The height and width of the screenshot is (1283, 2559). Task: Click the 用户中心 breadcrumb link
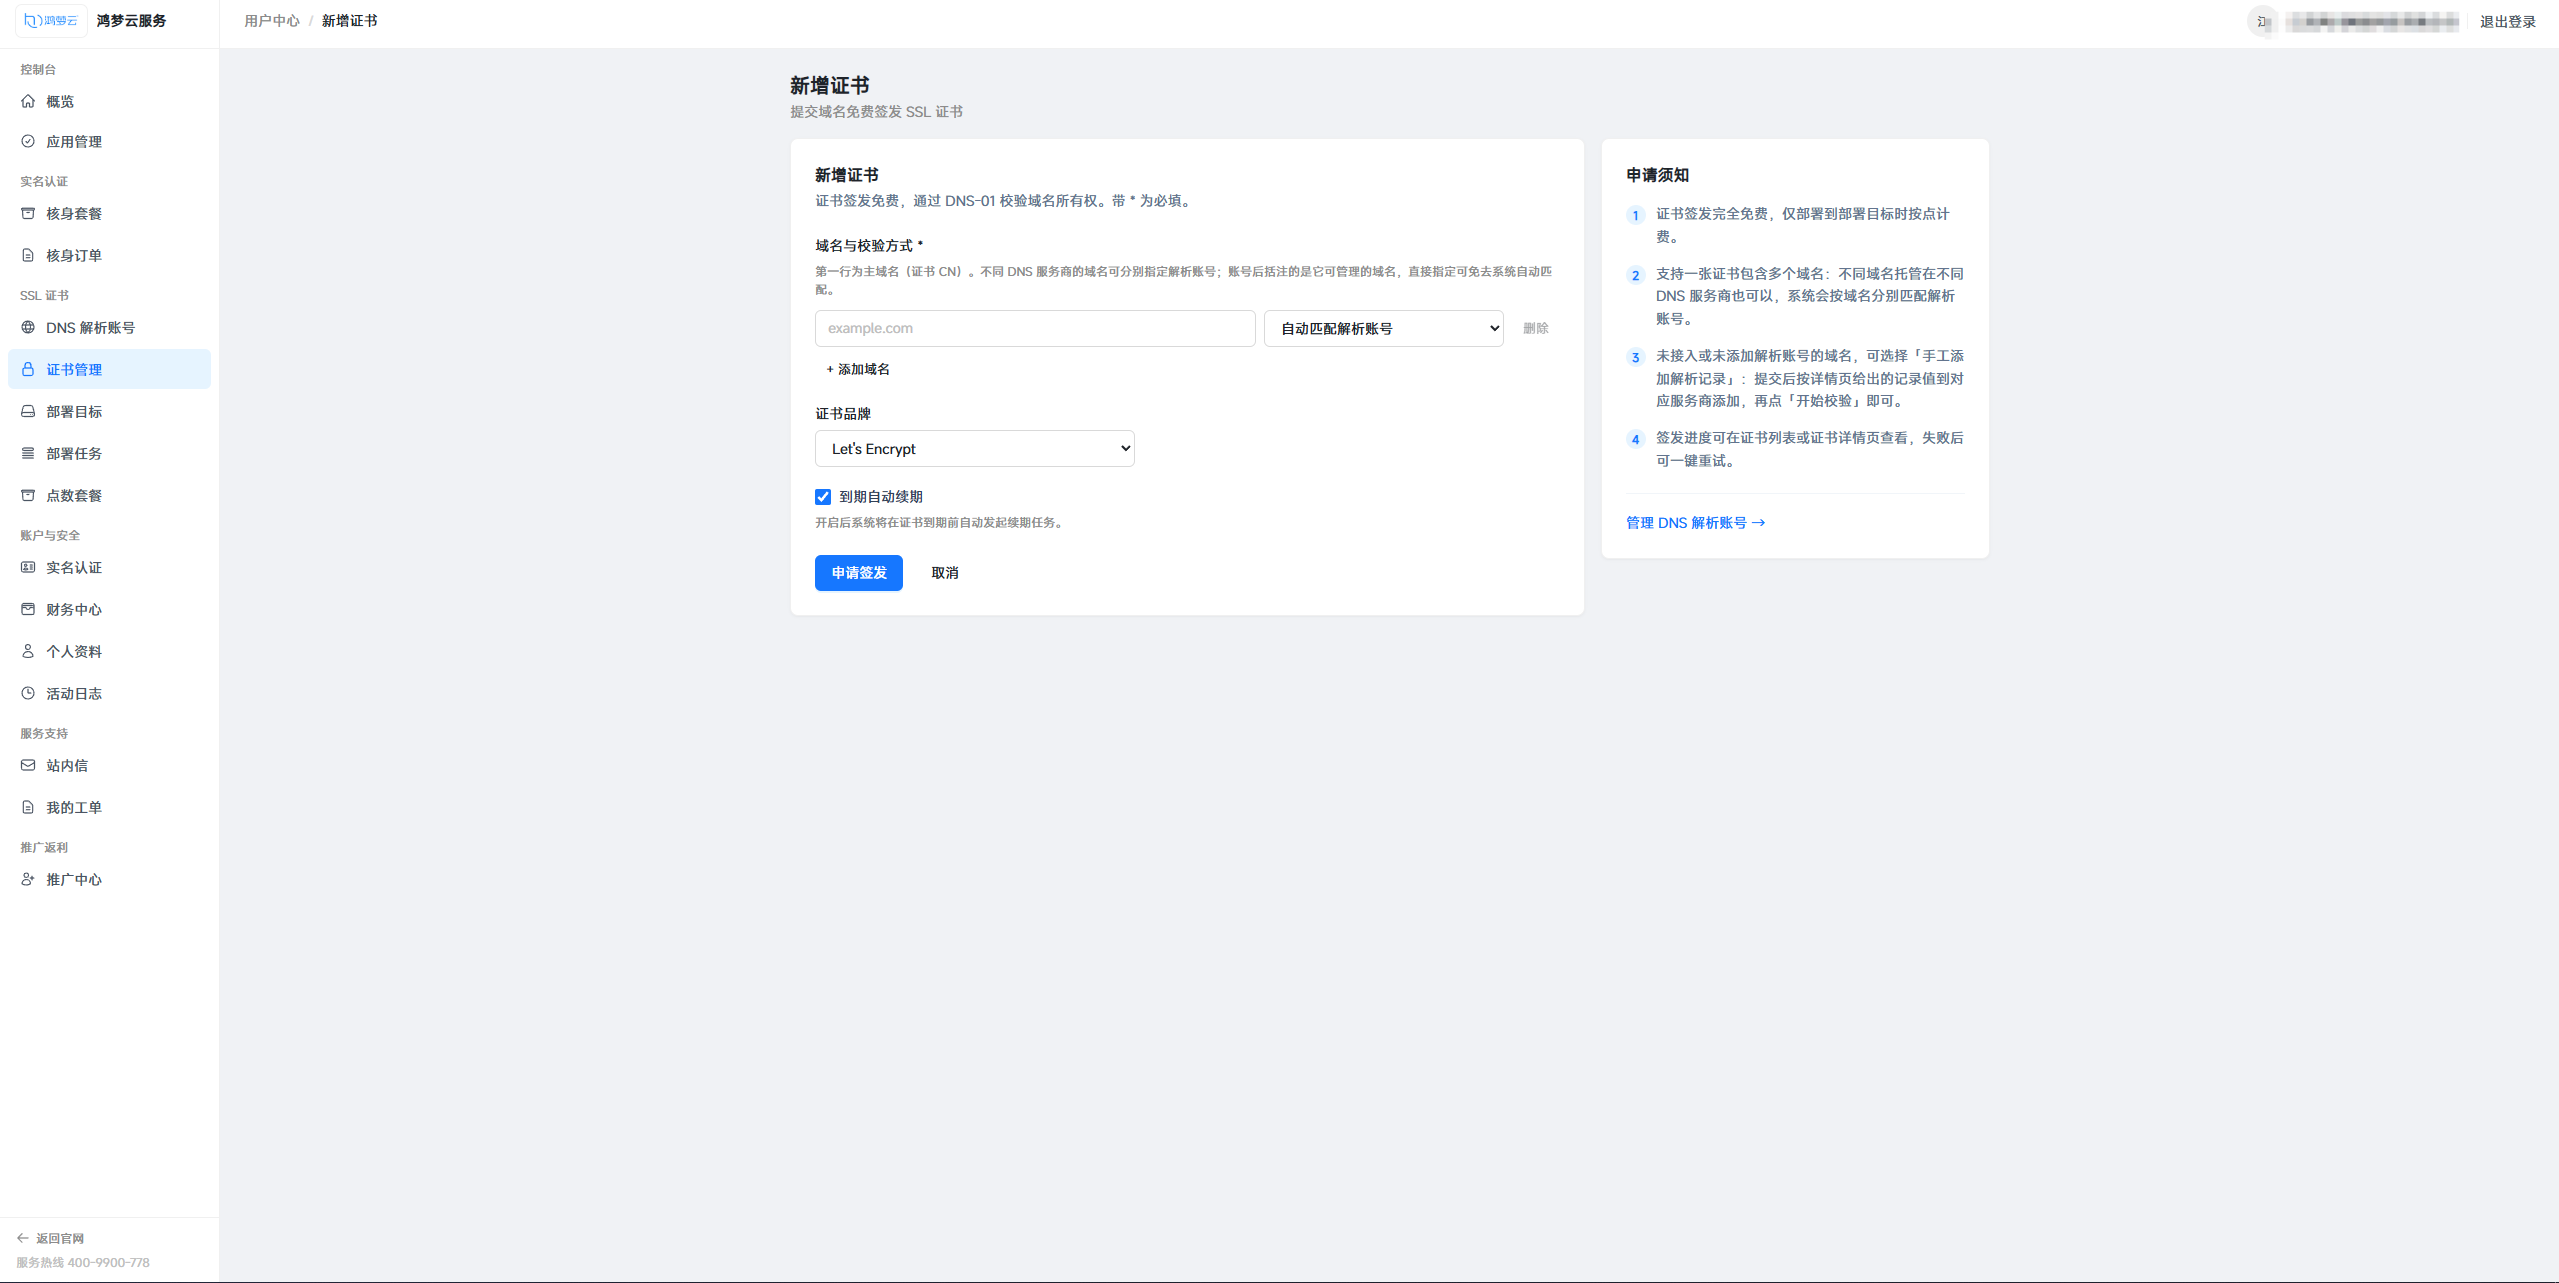click(272, 20)
